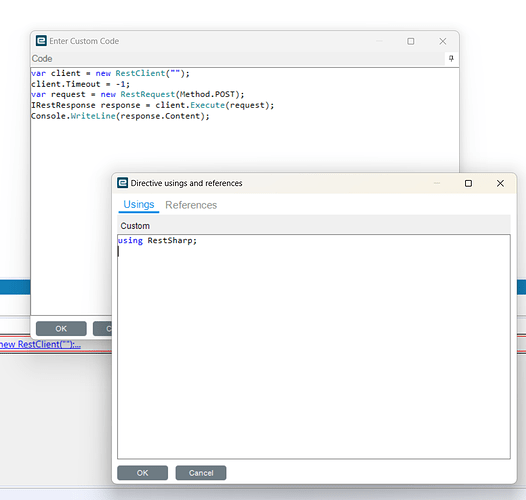This screenshot has height=500, width=526.
Task: Select the Usings tab
Action: click(139, 205)
